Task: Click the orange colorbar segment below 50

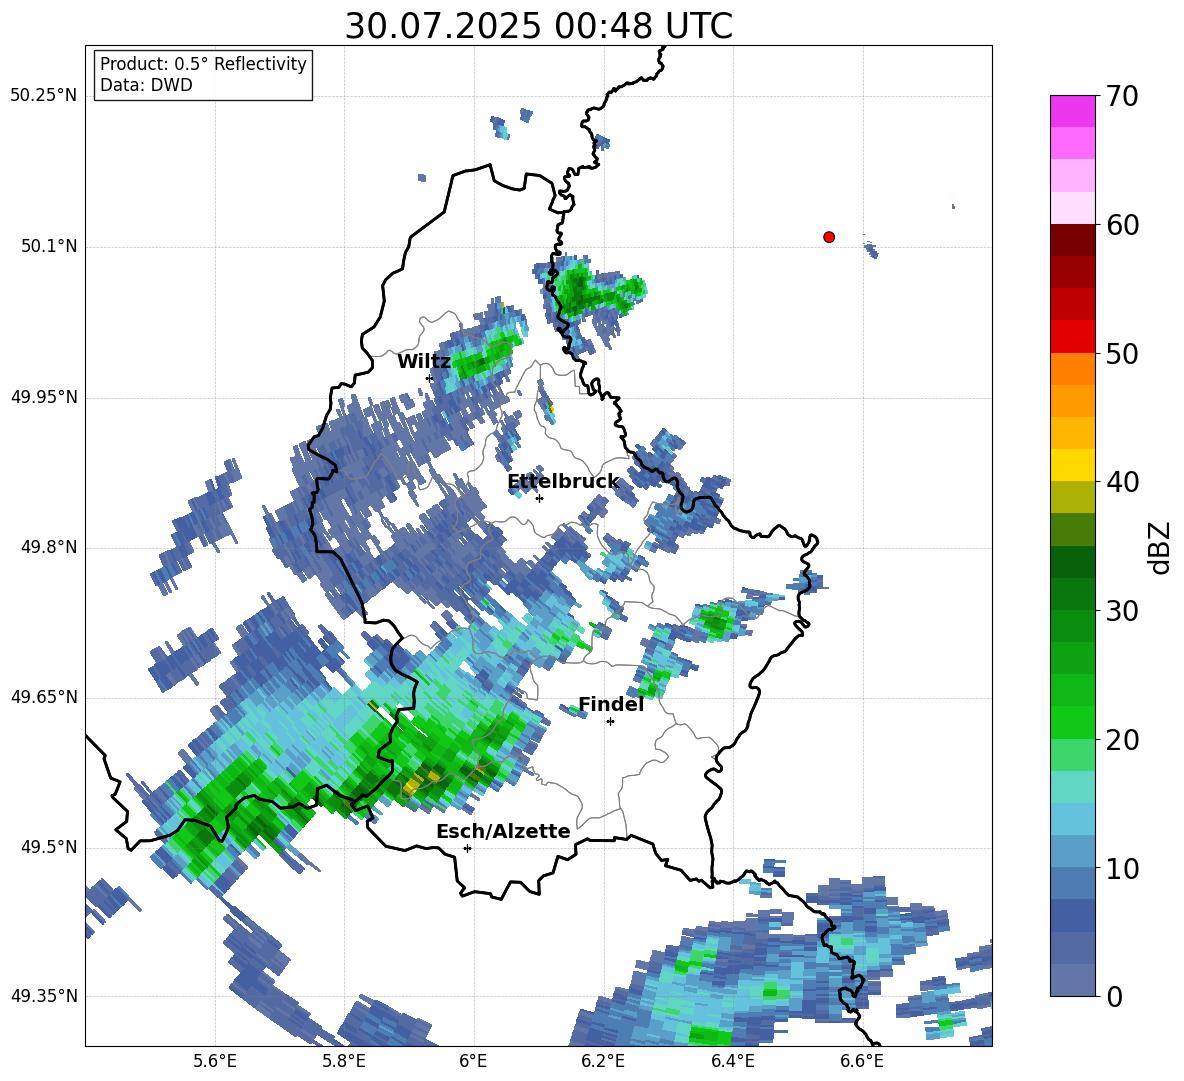Action: point(1072,369)
